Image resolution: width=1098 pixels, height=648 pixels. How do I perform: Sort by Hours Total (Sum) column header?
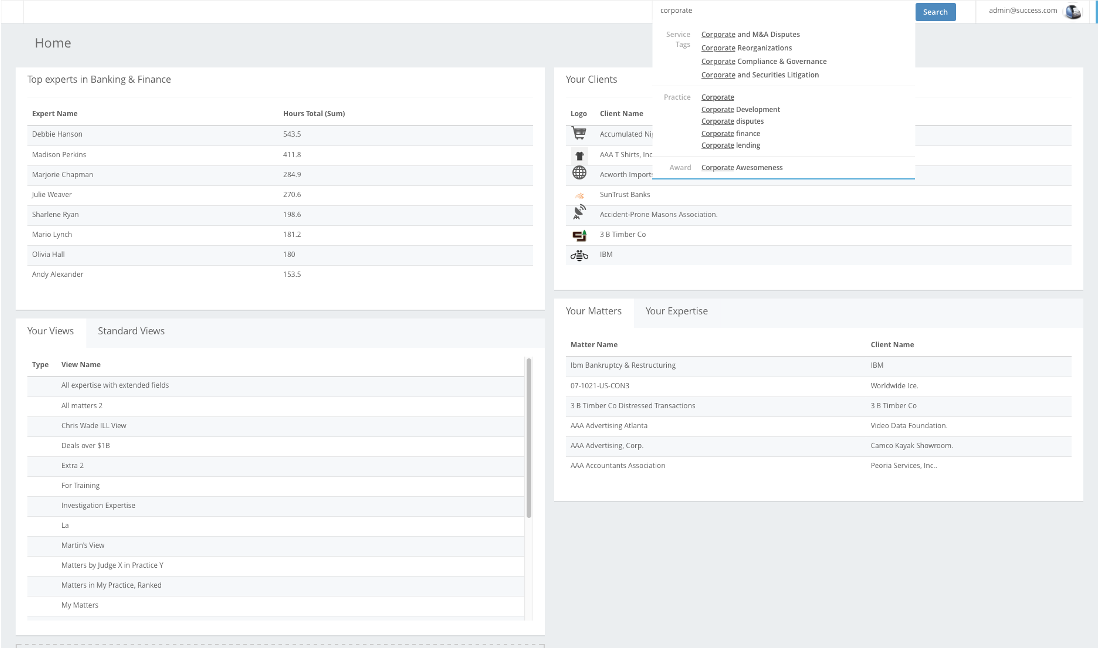313,113
